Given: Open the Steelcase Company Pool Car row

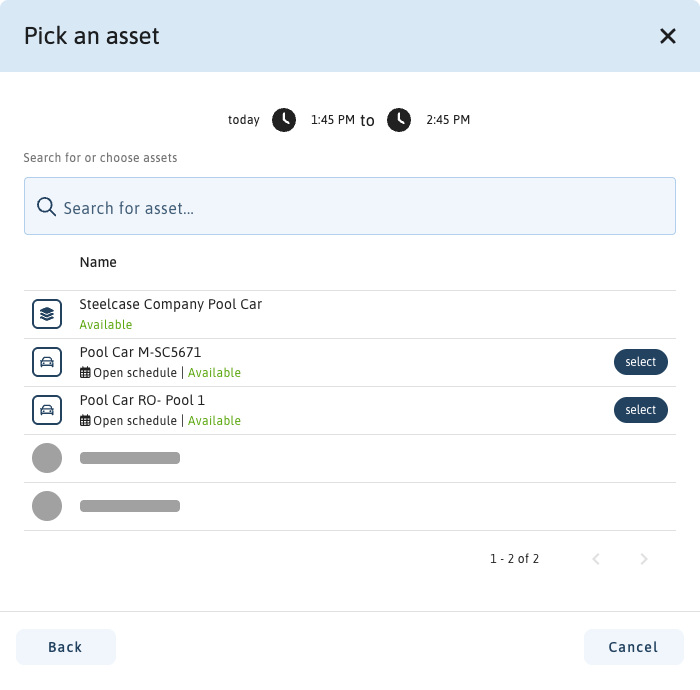Looking at the screenshot, I should tap(171, 304).
